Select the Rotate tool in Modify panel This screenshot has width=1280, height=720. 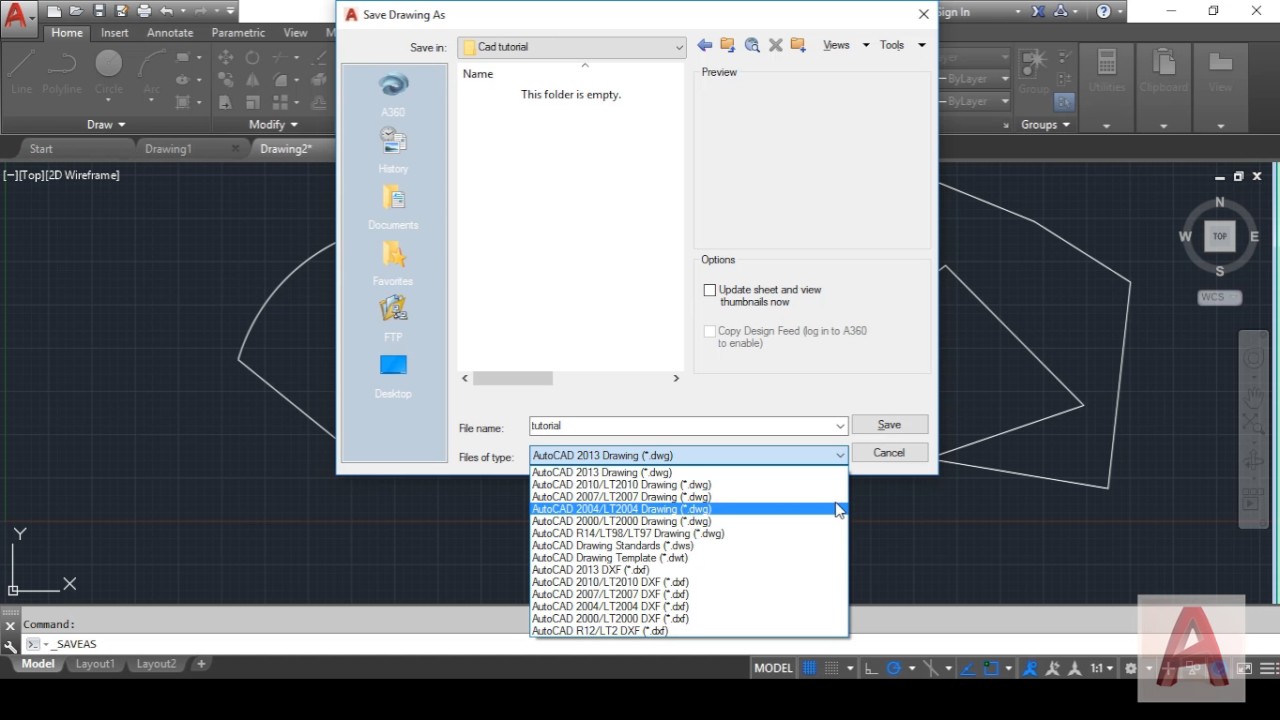coord(253,58)
